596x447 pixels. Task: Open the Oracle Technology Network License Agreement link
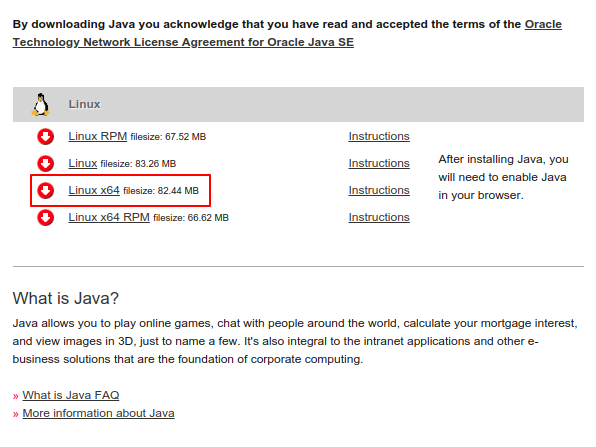(183, 42)
